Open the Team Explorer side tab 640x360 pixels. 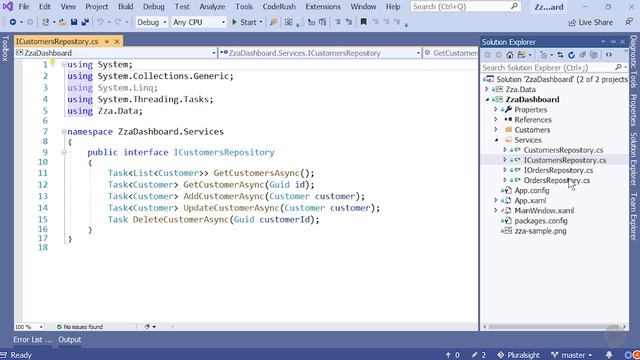point(634,216)
